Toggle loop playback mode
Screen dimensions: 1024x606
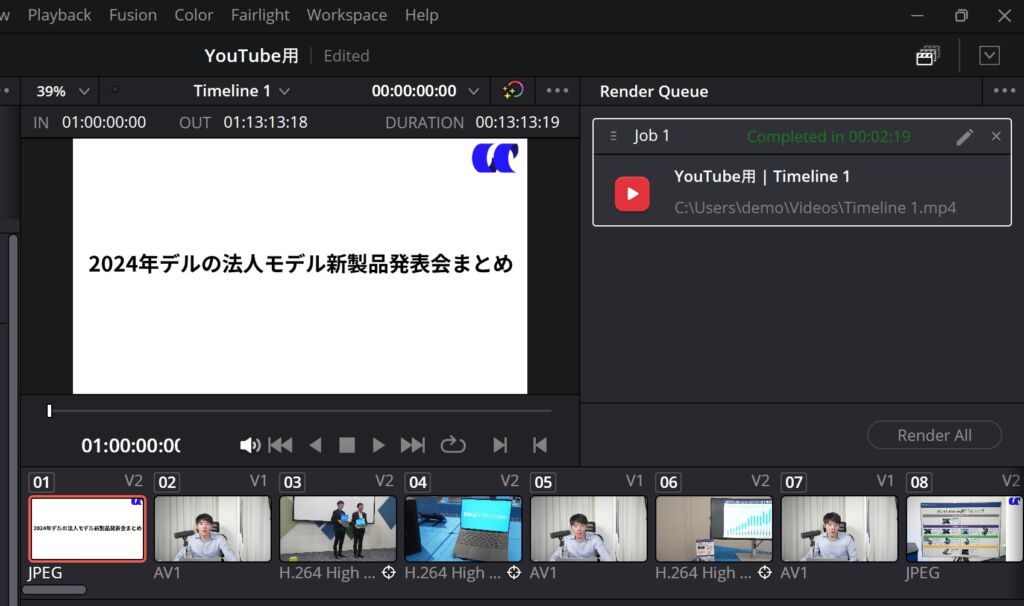point(453,445)
